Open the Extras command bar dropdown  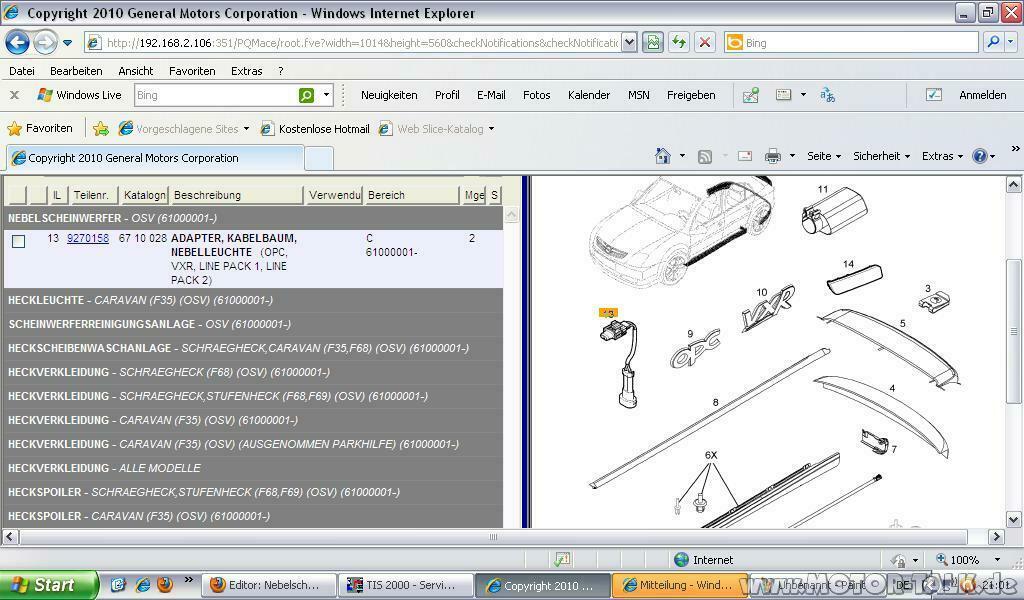[x=942, y=156]
